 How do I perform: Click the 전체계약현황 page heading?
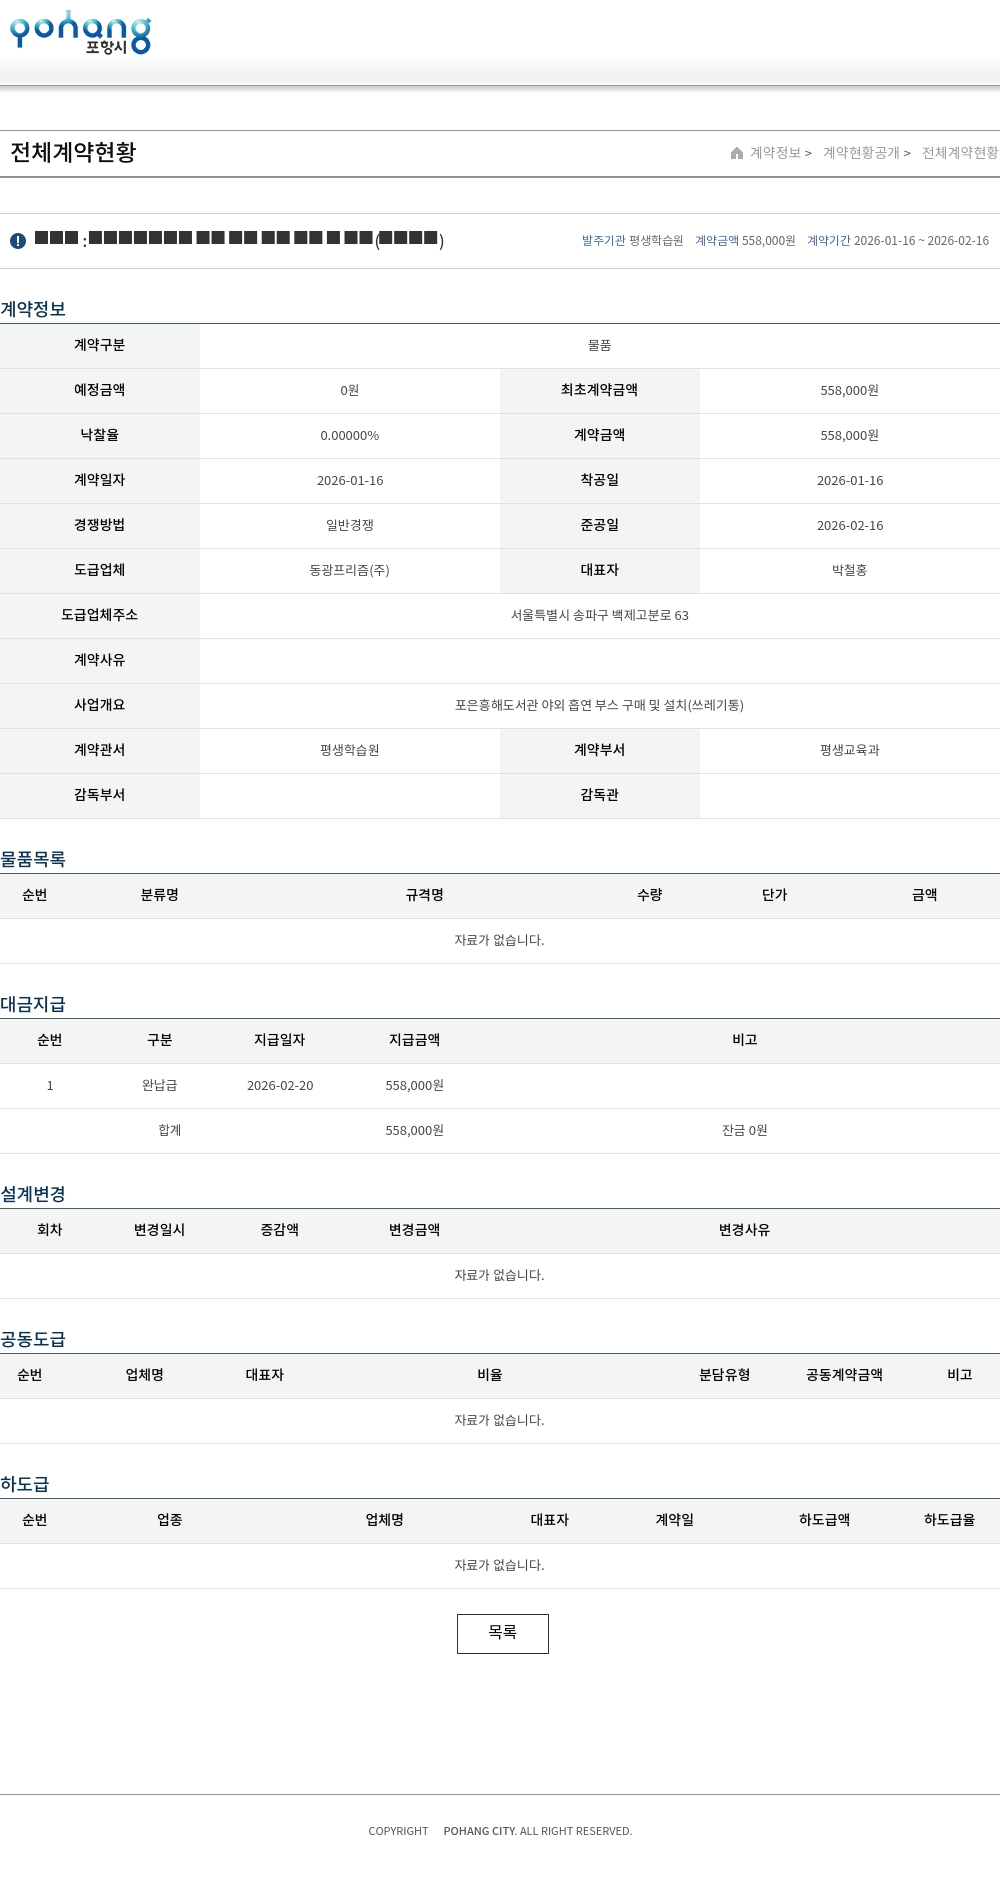[73, 152]
